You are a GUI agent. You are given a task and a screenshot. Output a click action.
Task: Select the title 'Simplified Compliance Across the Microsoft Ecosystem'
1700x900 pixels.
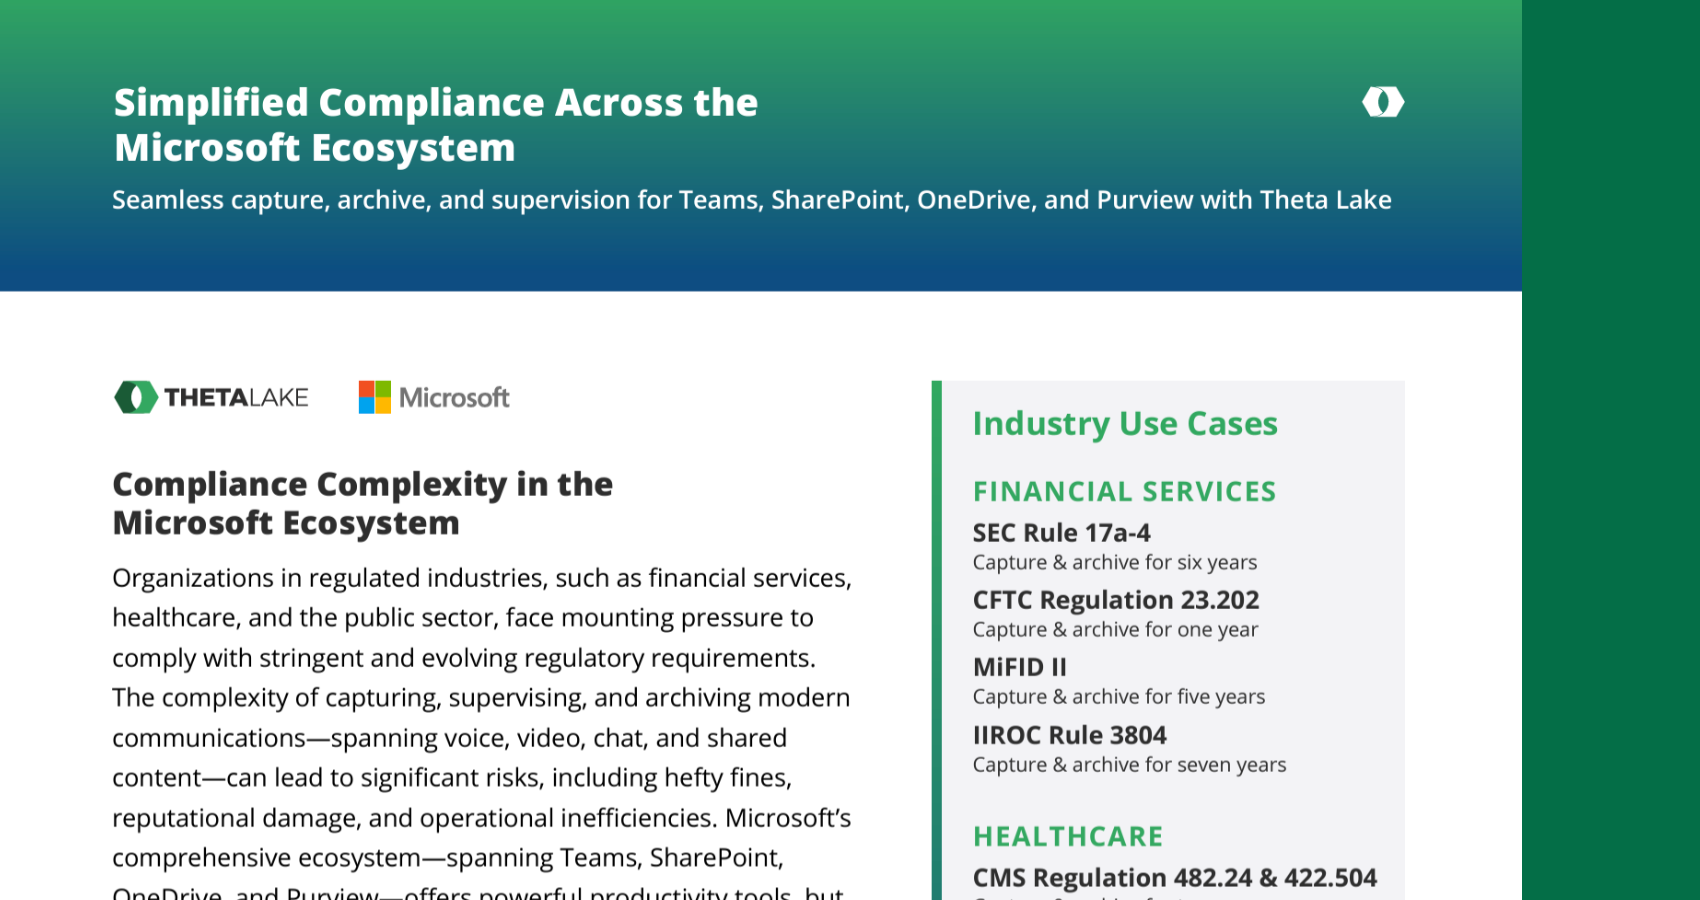(x=436, y=125)
